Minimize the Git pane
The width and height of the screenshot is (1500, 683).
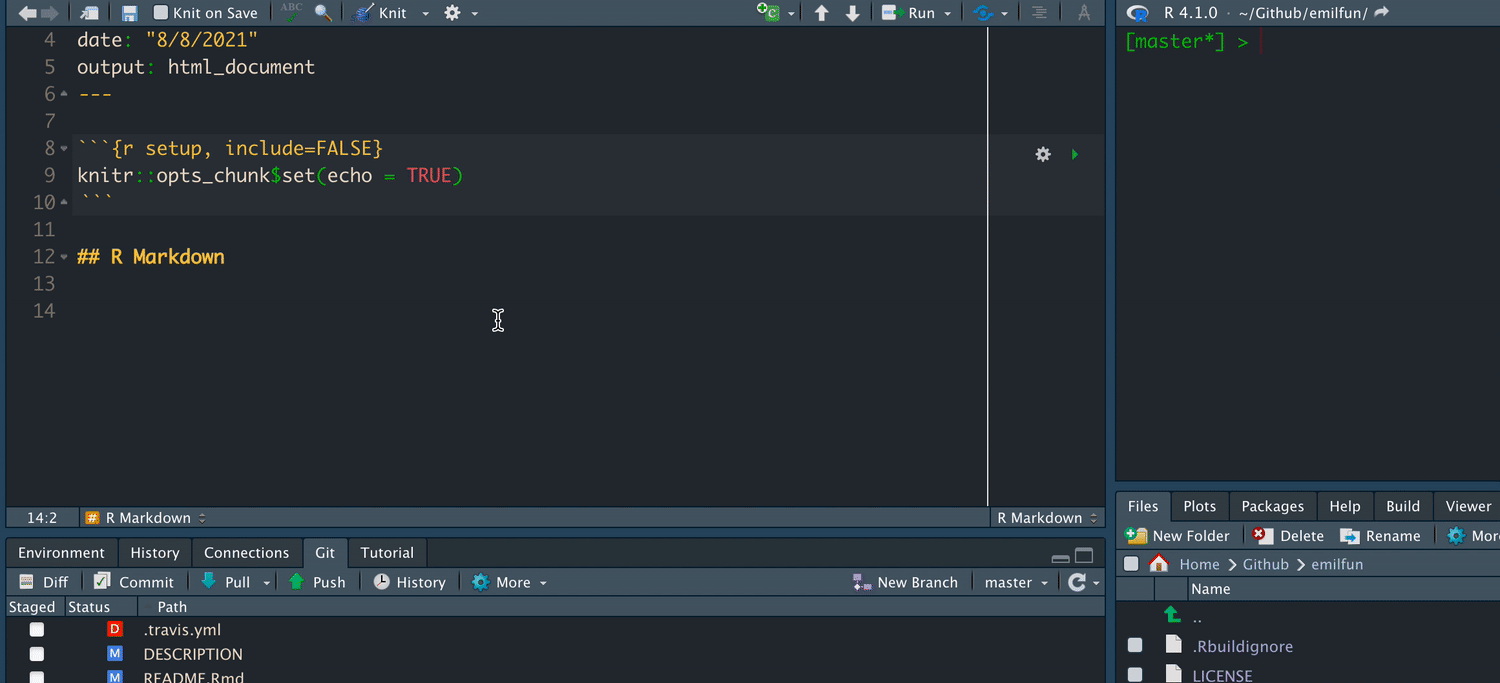[1061, 557]
